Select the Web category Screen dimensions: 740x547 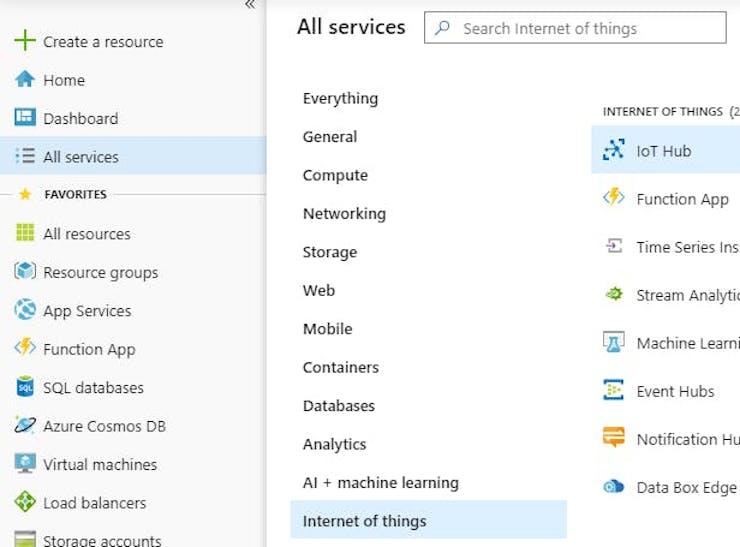319,290
